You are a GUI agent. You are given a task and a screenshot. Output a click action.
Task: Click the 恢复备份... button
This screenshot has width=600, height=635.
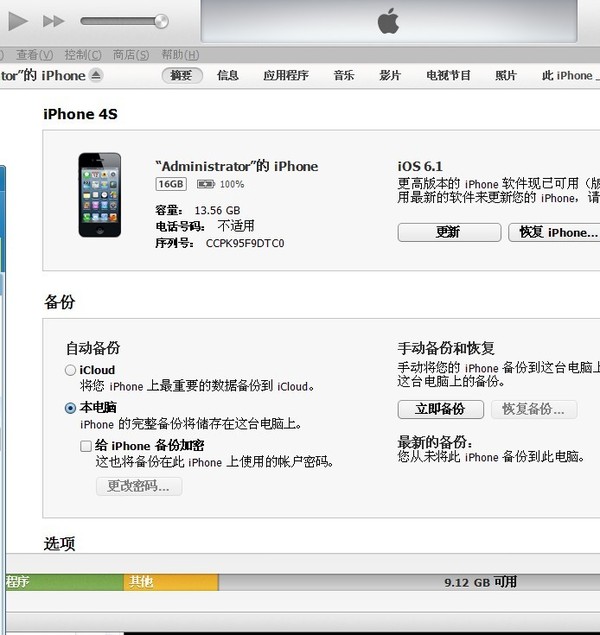(534, 409)
